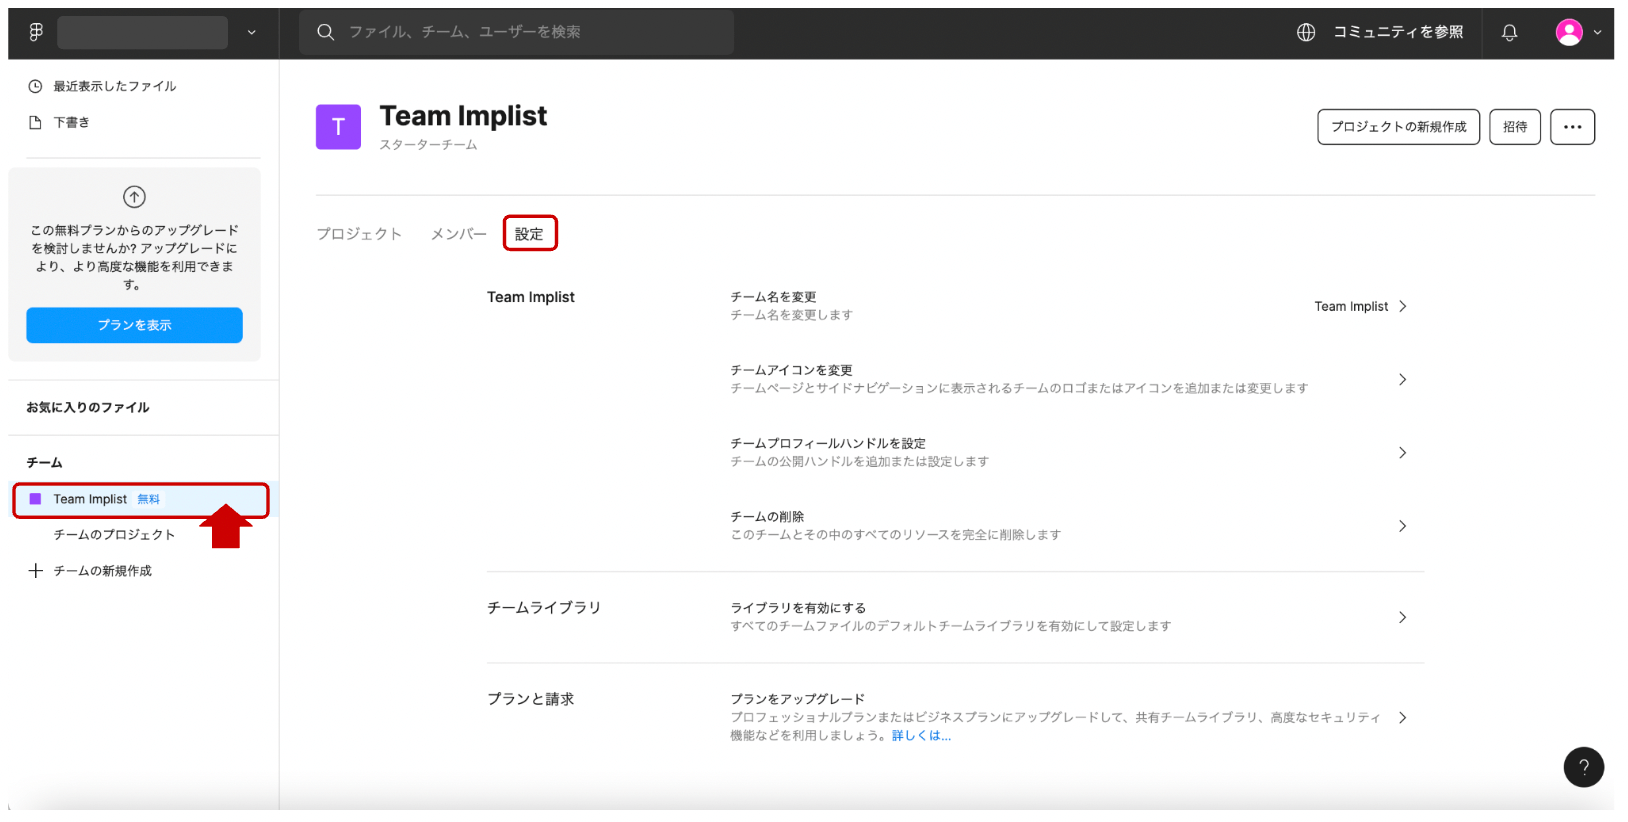
Task: Open チームプロフィールハンドルを設定 setting
Action: point(828,443)
